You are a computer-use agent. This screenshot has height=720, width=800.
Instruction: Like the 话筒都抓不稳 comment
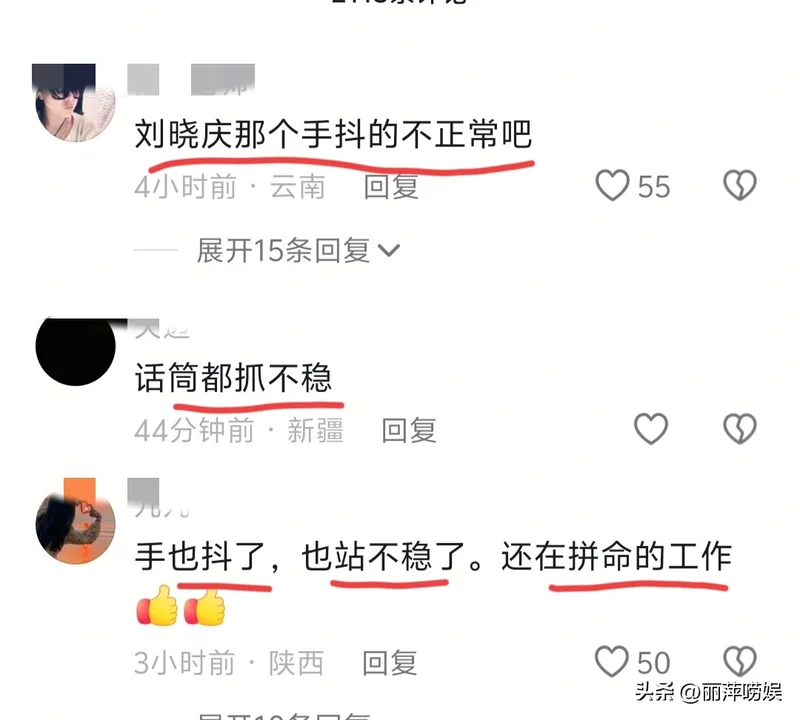(651, 429)
